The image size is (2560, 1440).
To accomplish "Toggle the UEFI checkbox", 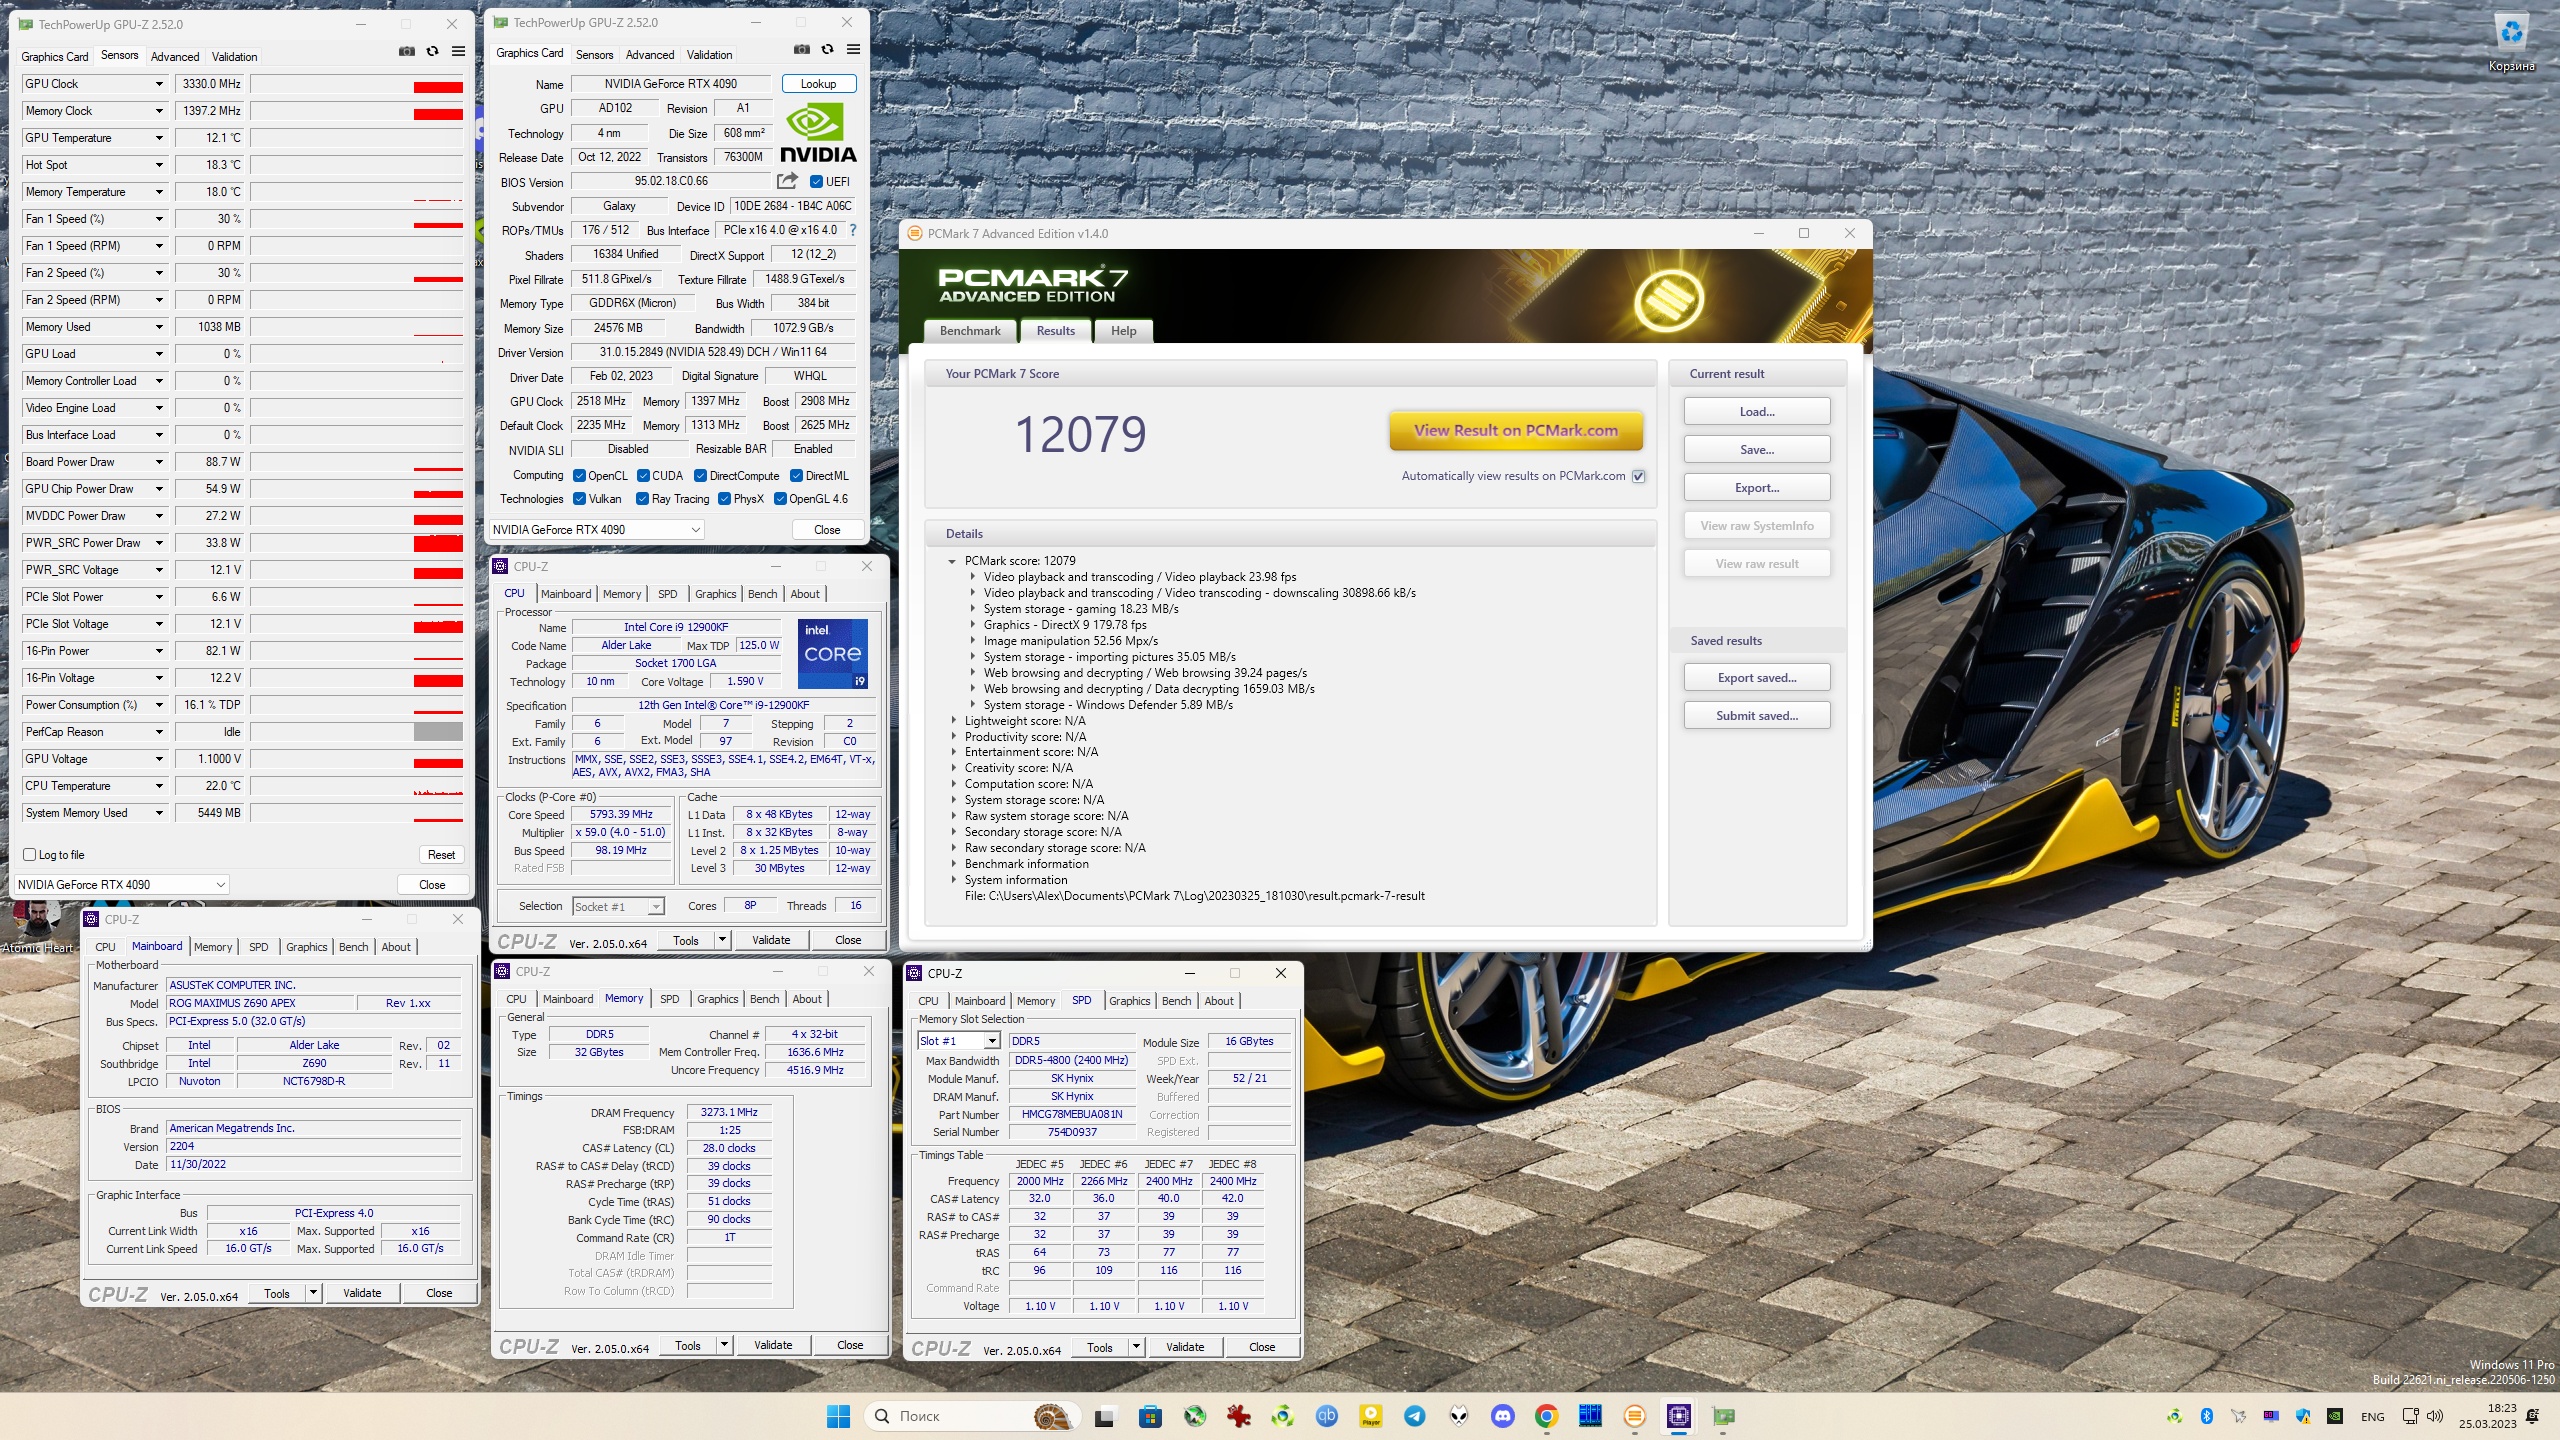I will 816,182.
